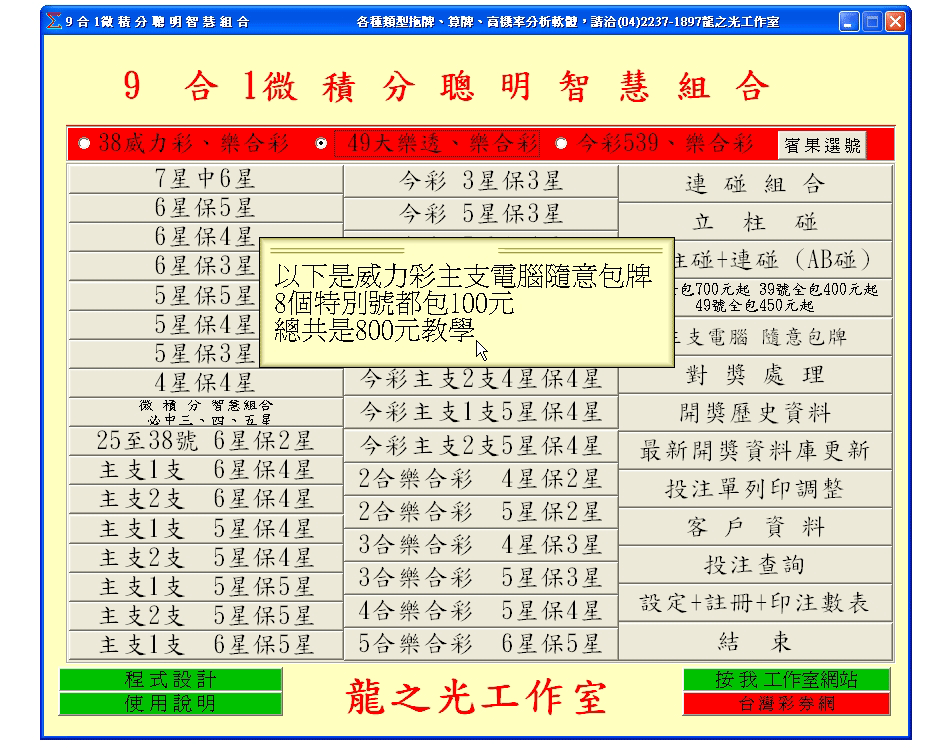Select the 38威力彩、樂合彩 radio option
The height and width of the screenshot is (754, 932).
coord(84,144)
